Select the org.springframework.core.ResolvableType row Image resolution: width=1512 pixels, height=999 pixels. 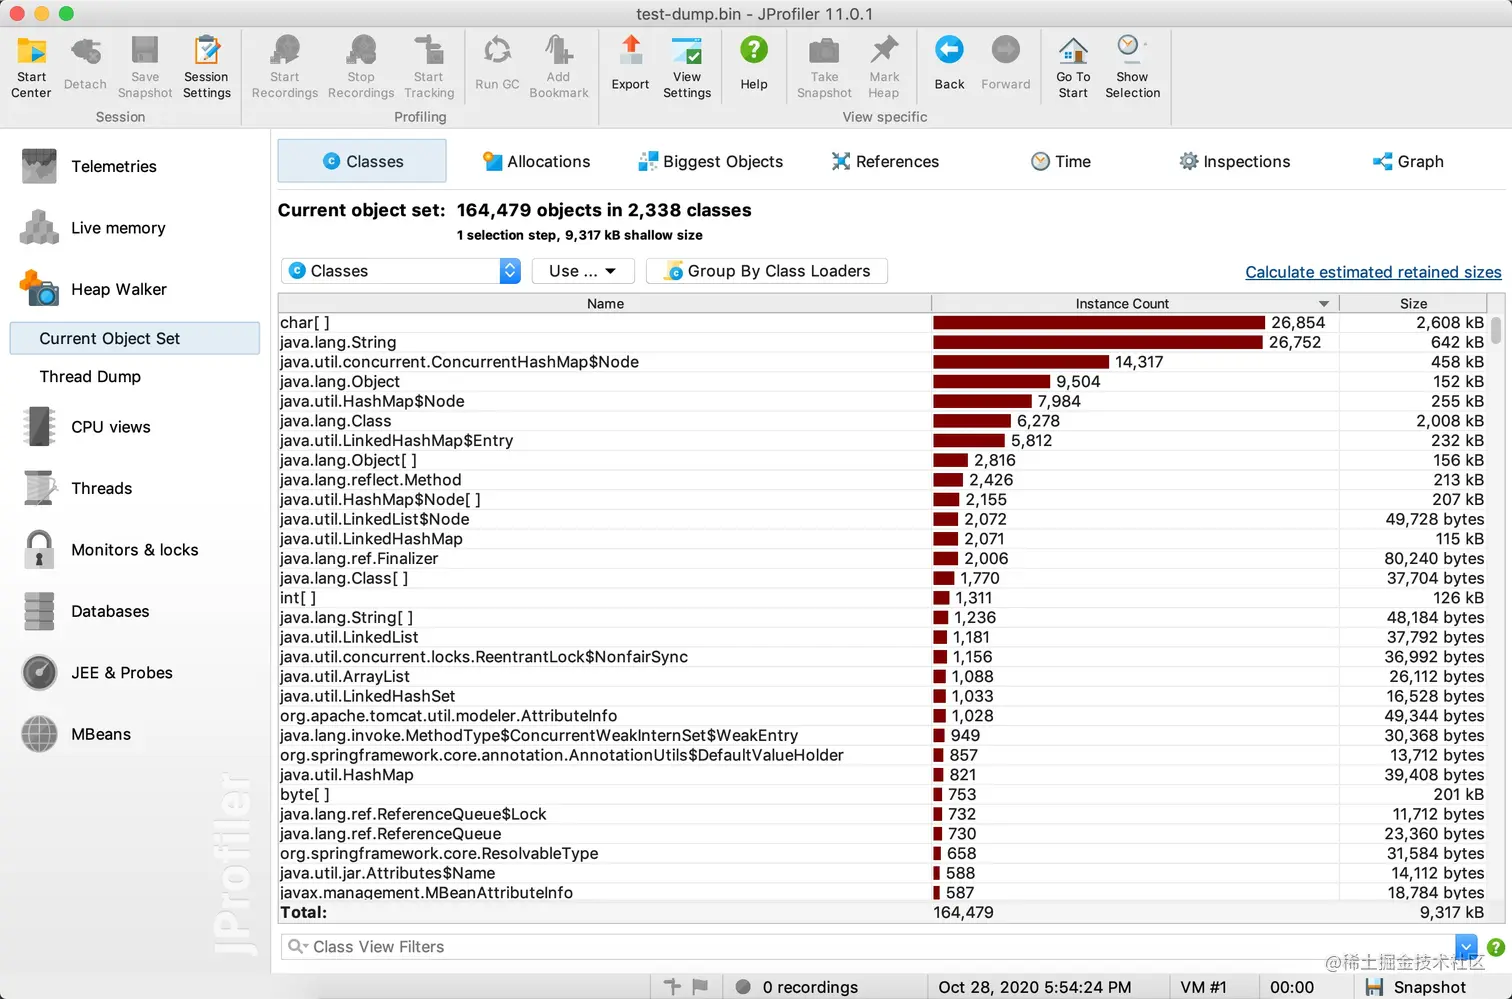click(x=883, y=853)
